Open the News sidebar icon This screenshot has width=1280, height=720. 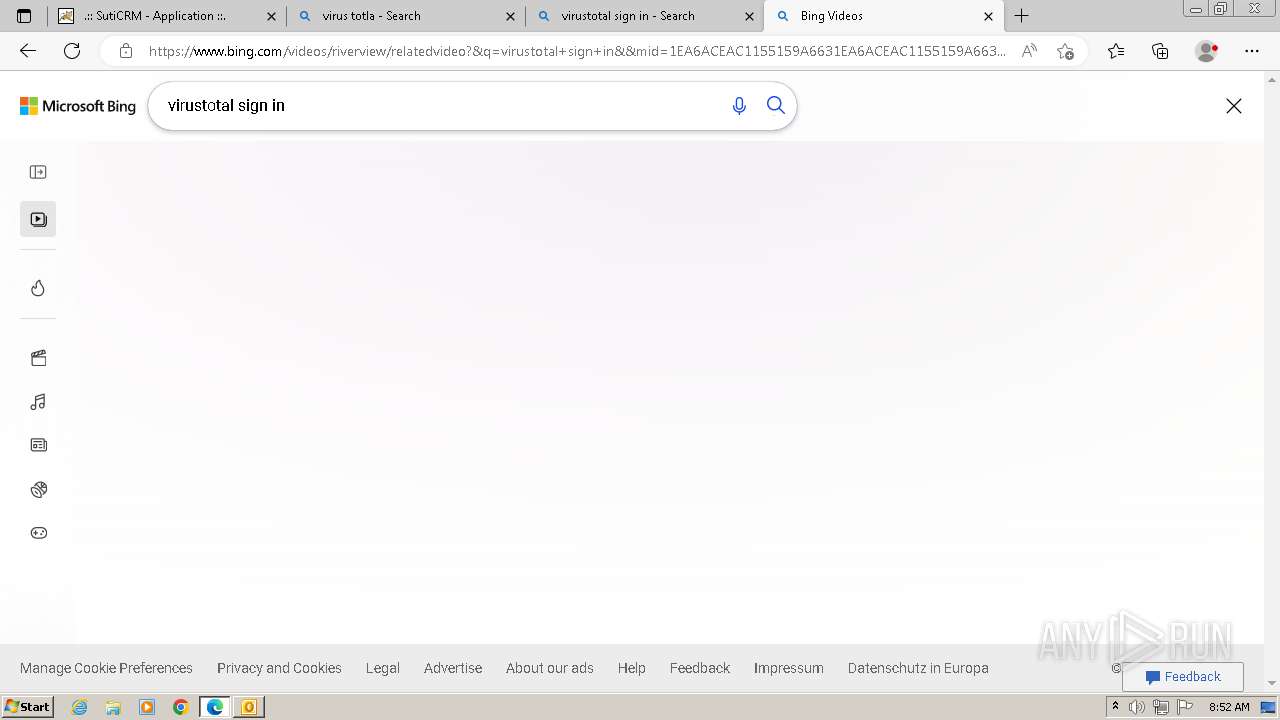[x=38, y=445]
